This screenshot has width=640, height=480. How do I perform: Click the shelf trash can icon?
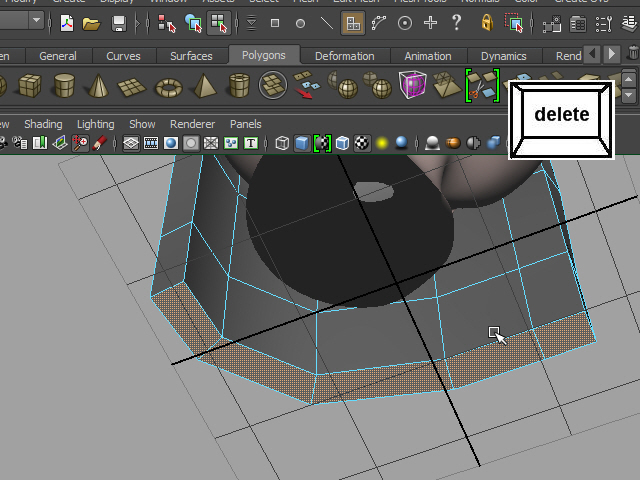point(633,53)
